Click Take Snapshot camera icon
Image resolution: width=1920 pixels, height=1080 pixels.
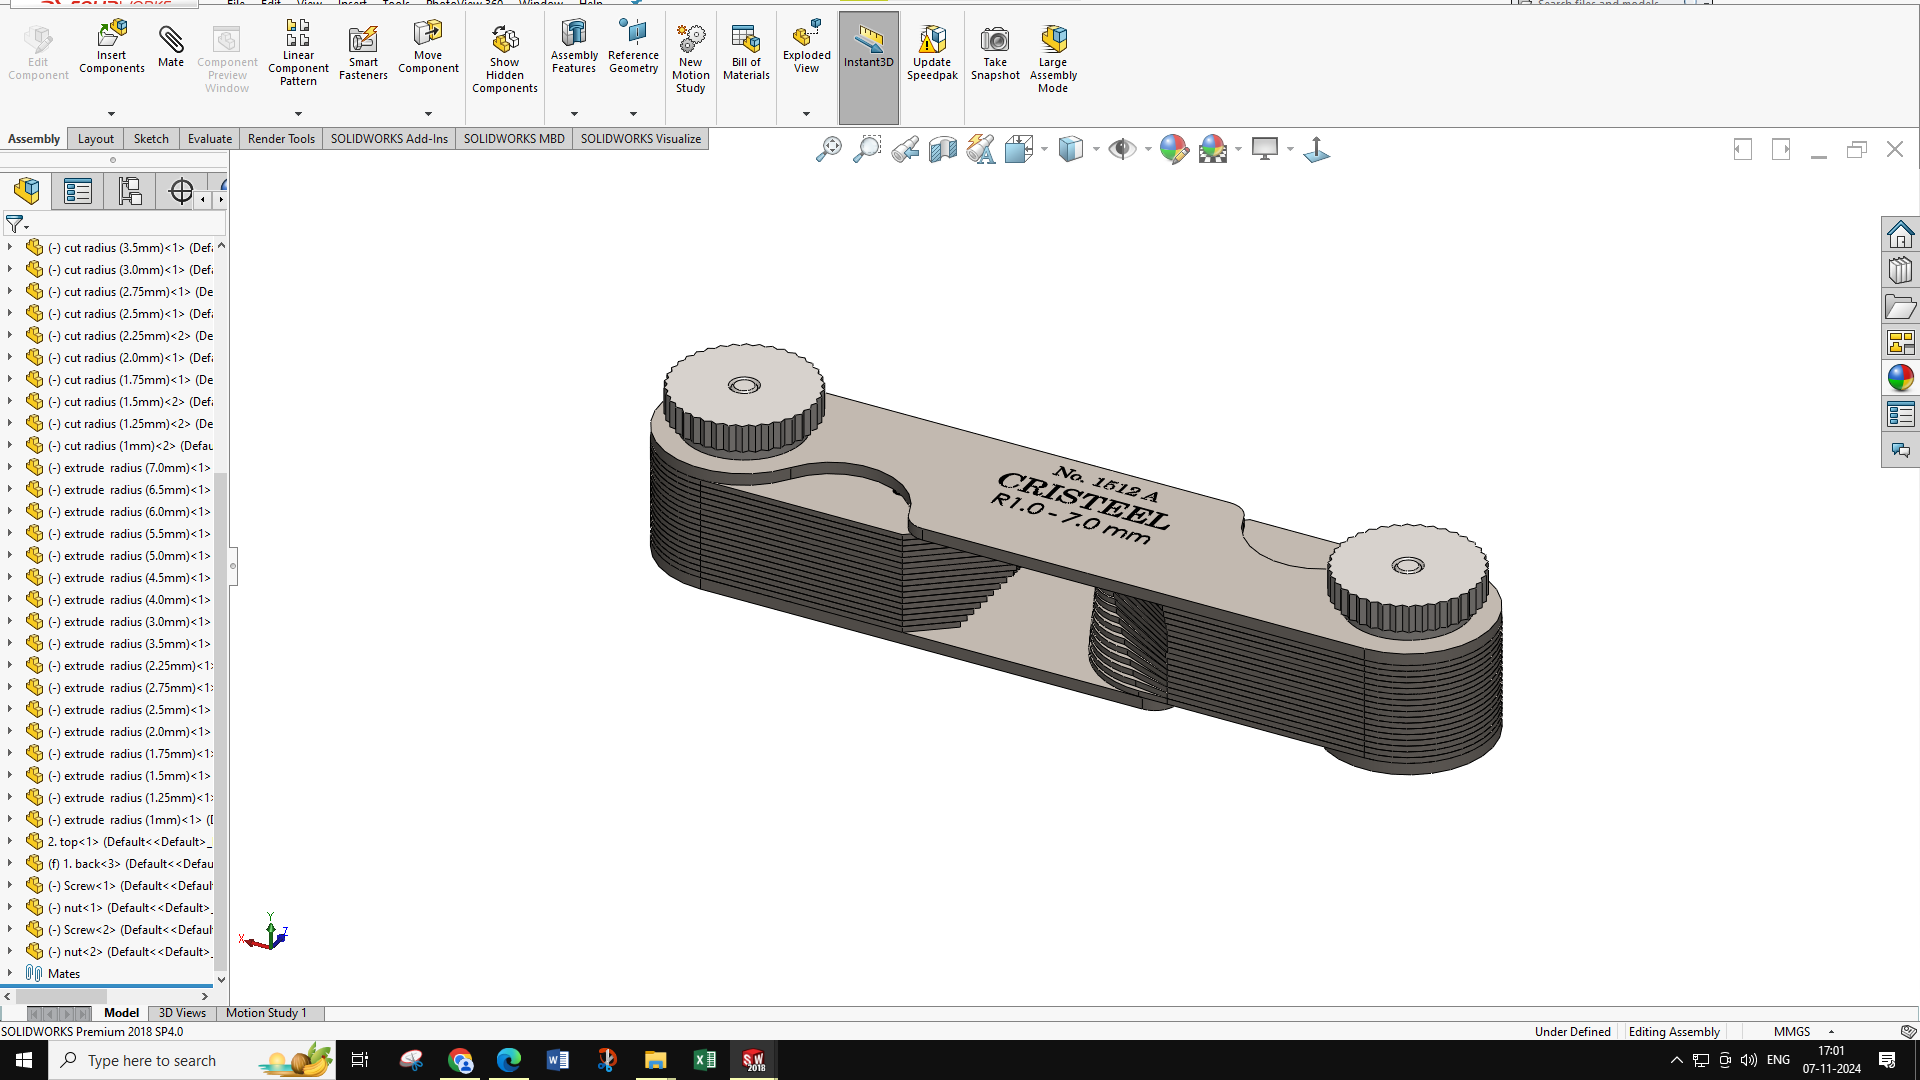pos(995,54)
